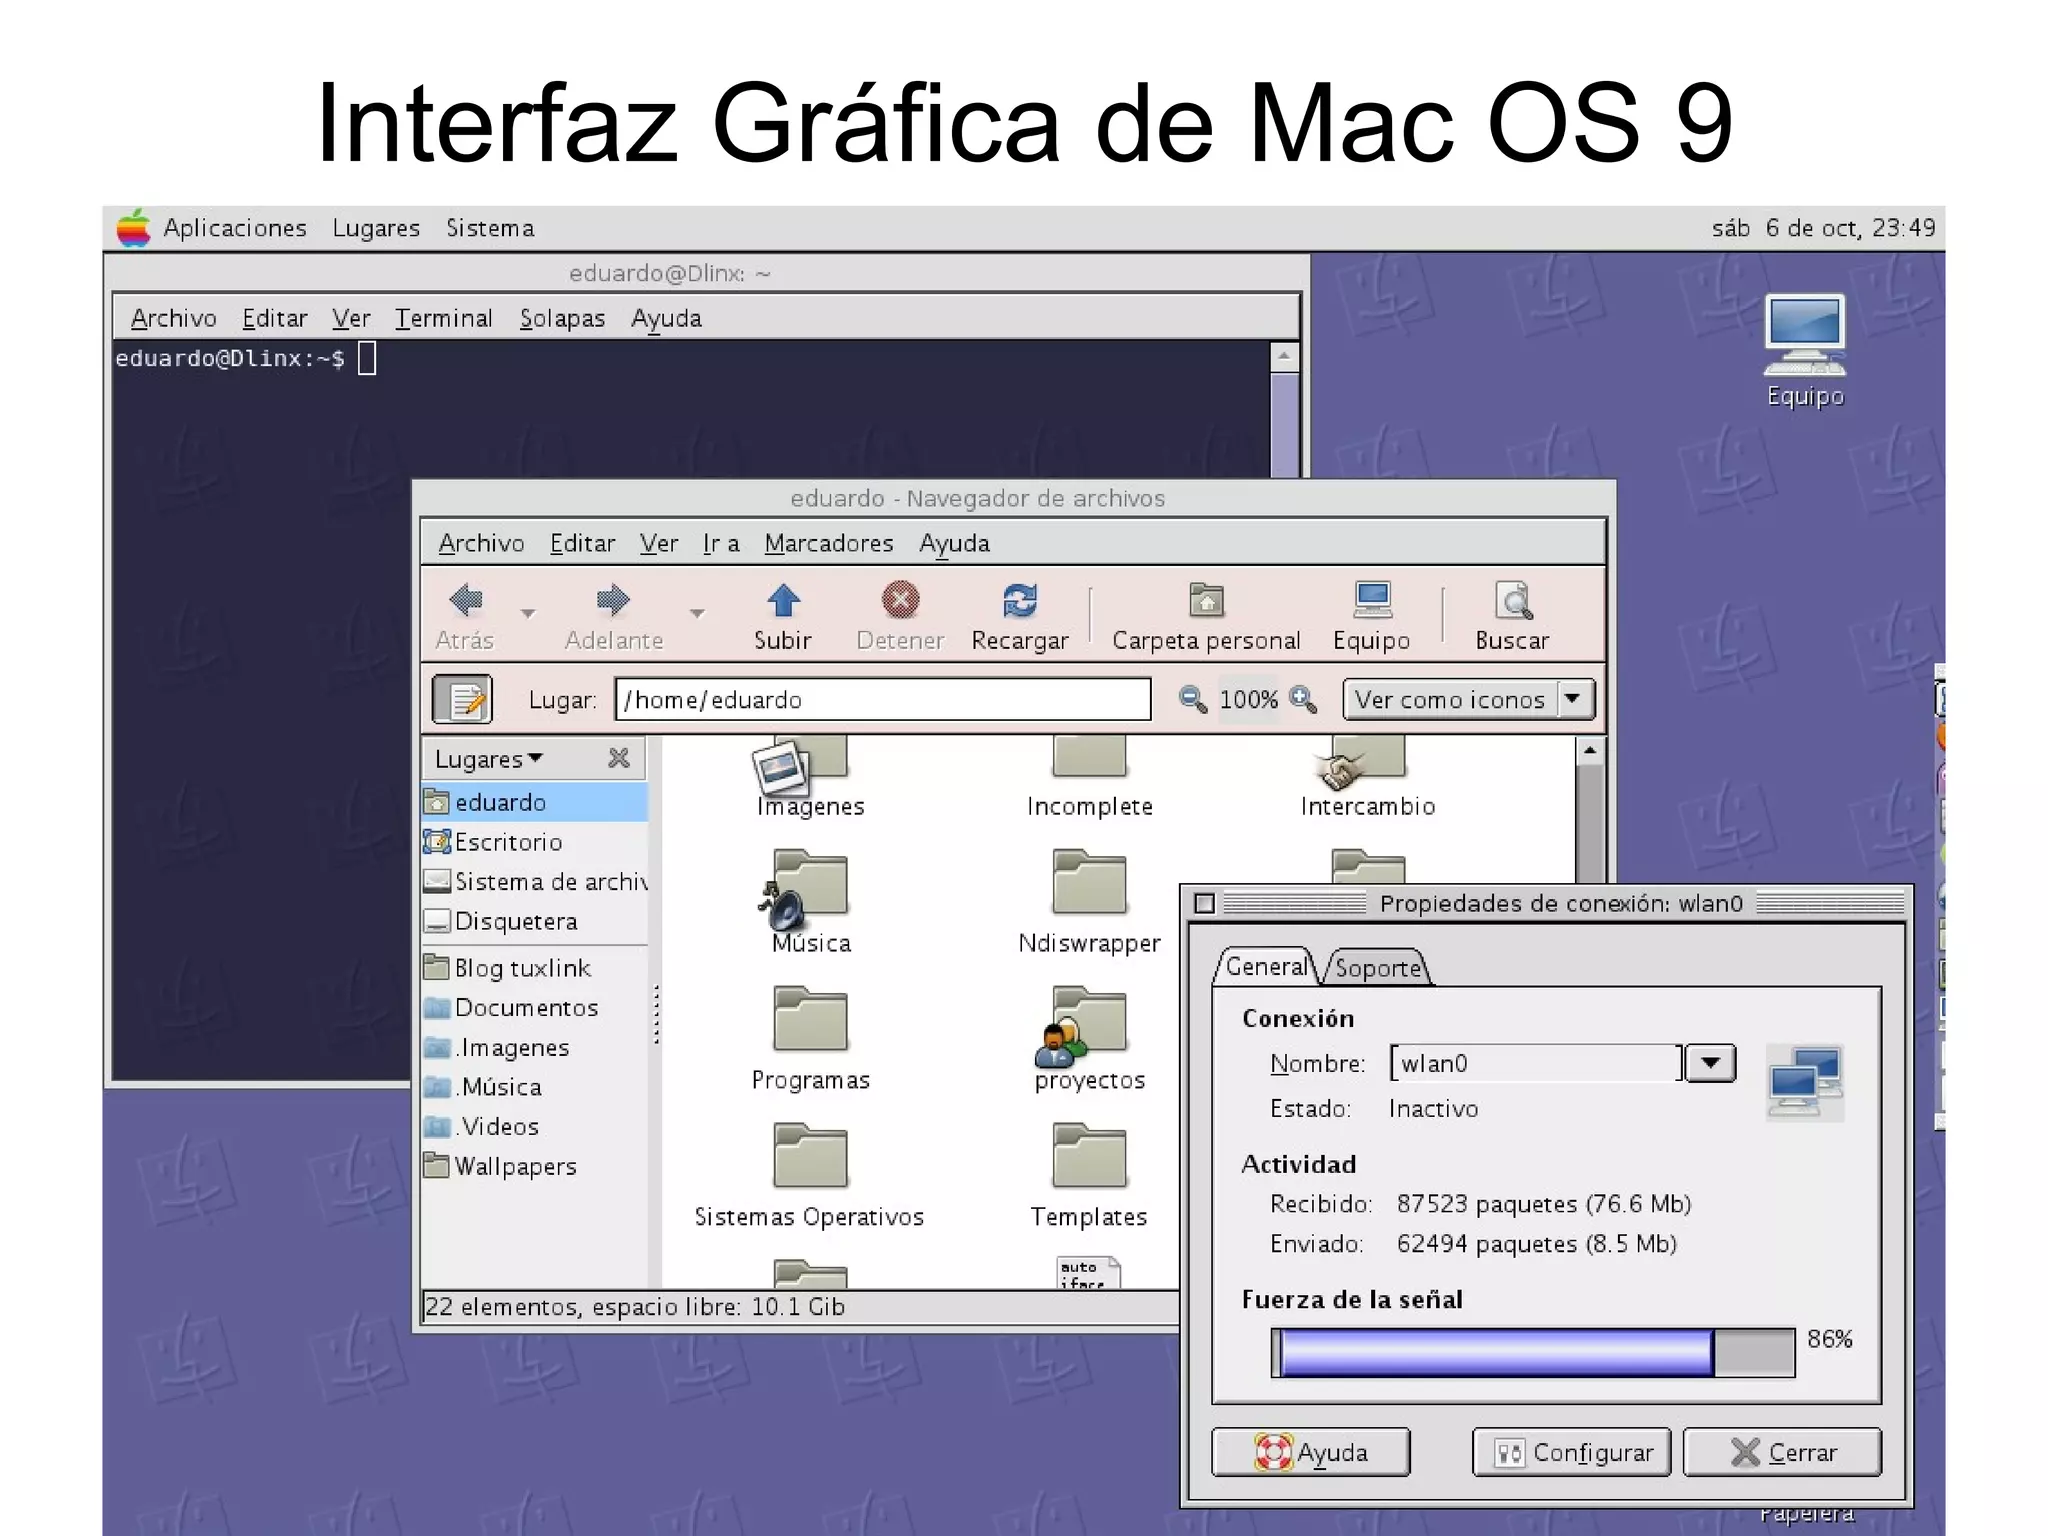Open the Terminal menu in terminal window
This screenshot has height=1536, width=2048.
[444, 318]
